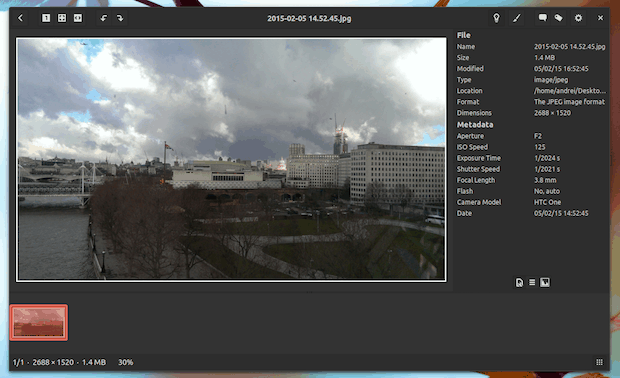Select the ISO Speed value 125
The height and width of the screenshot is (378, 620).
540,147
